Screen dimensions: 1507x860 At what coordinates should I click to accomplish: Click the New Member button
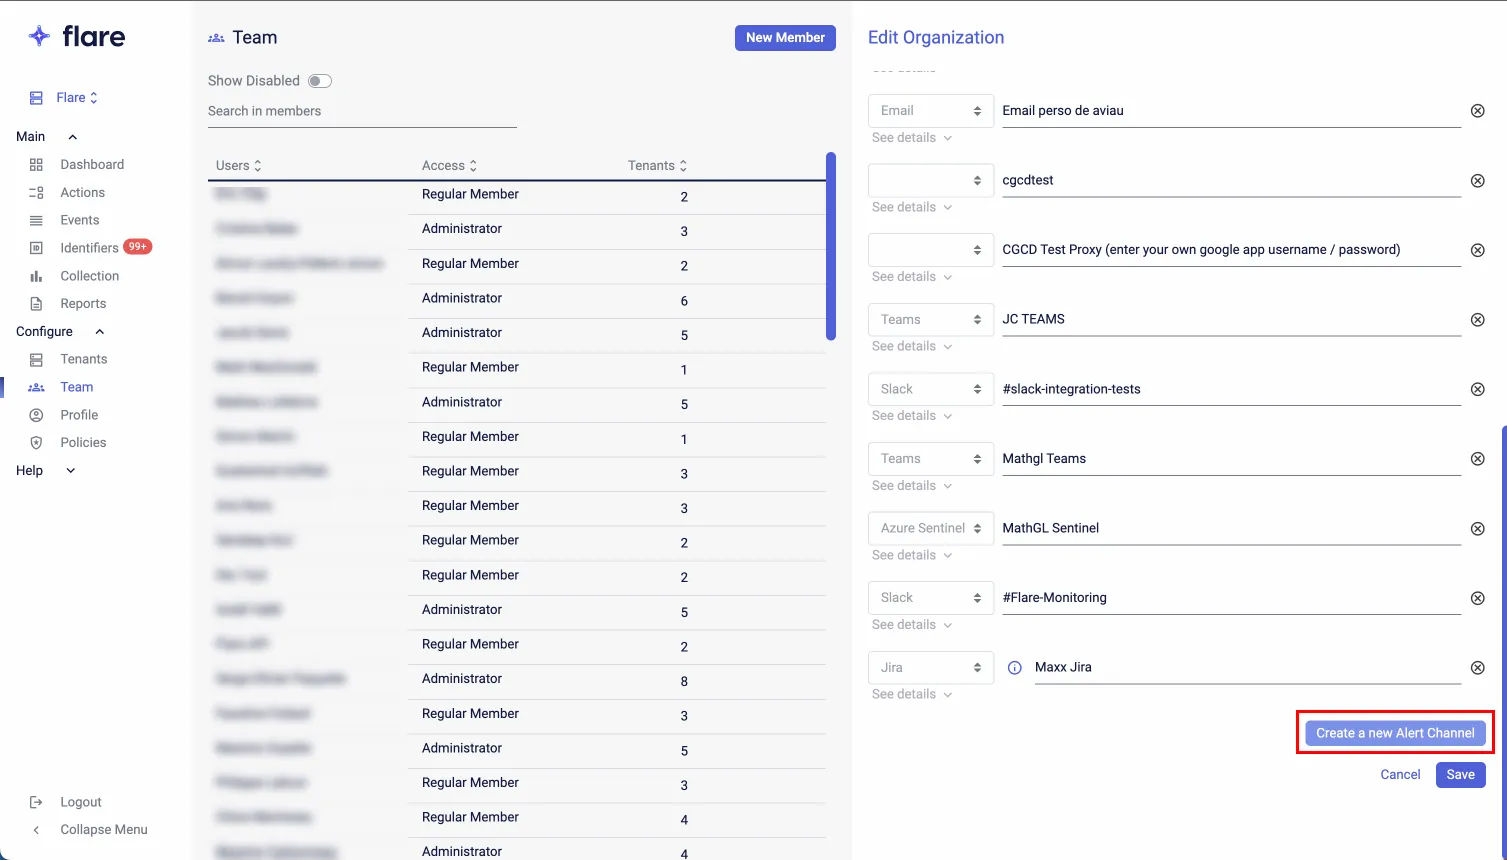785,38
